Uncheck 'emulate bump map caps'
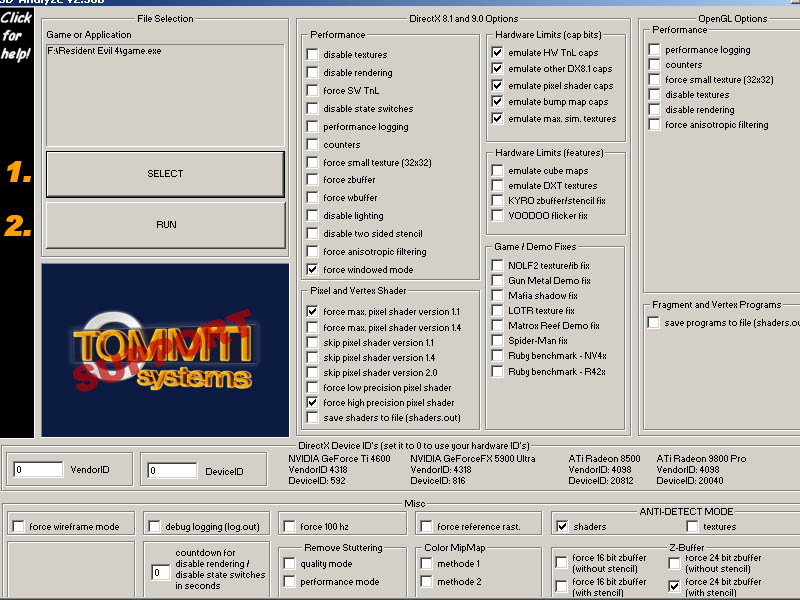 point(497,102)
